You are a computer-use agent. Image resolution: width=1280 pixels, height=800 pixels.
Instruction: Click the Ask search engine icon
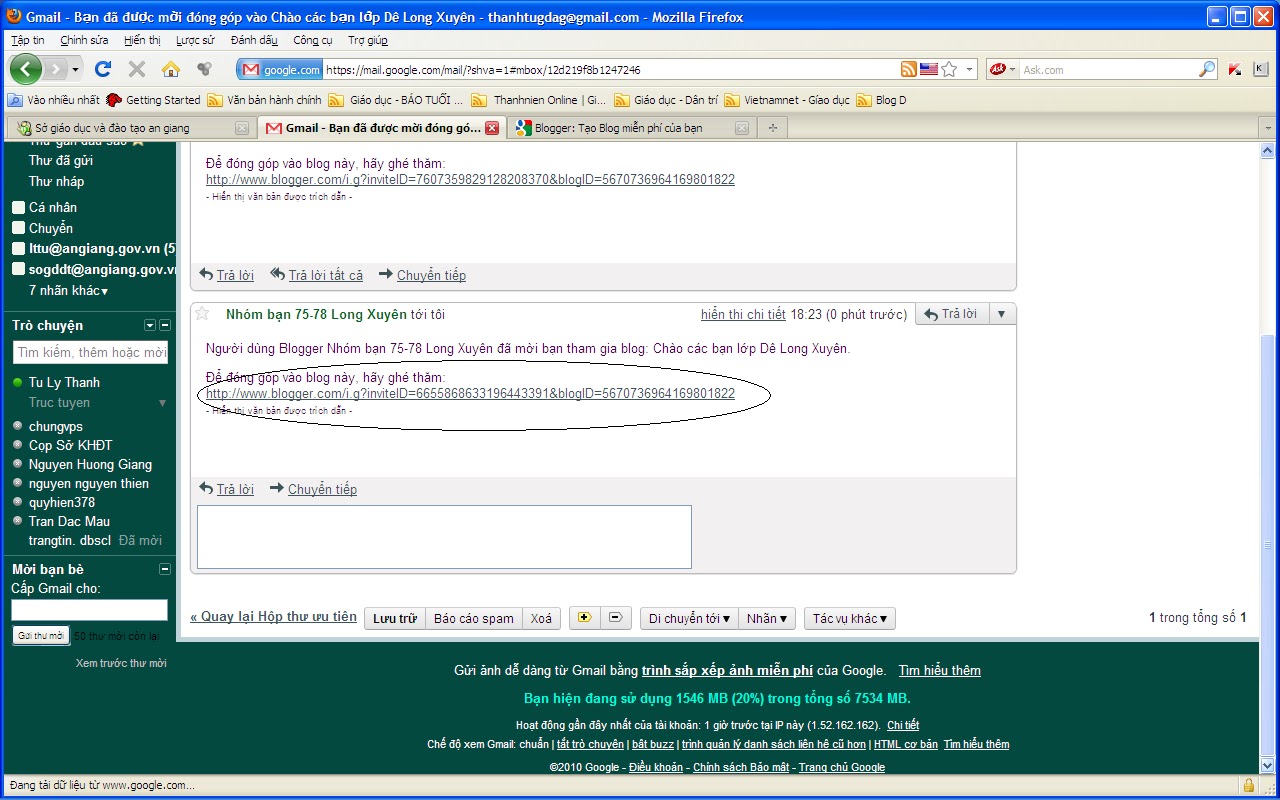coord(997,69)
